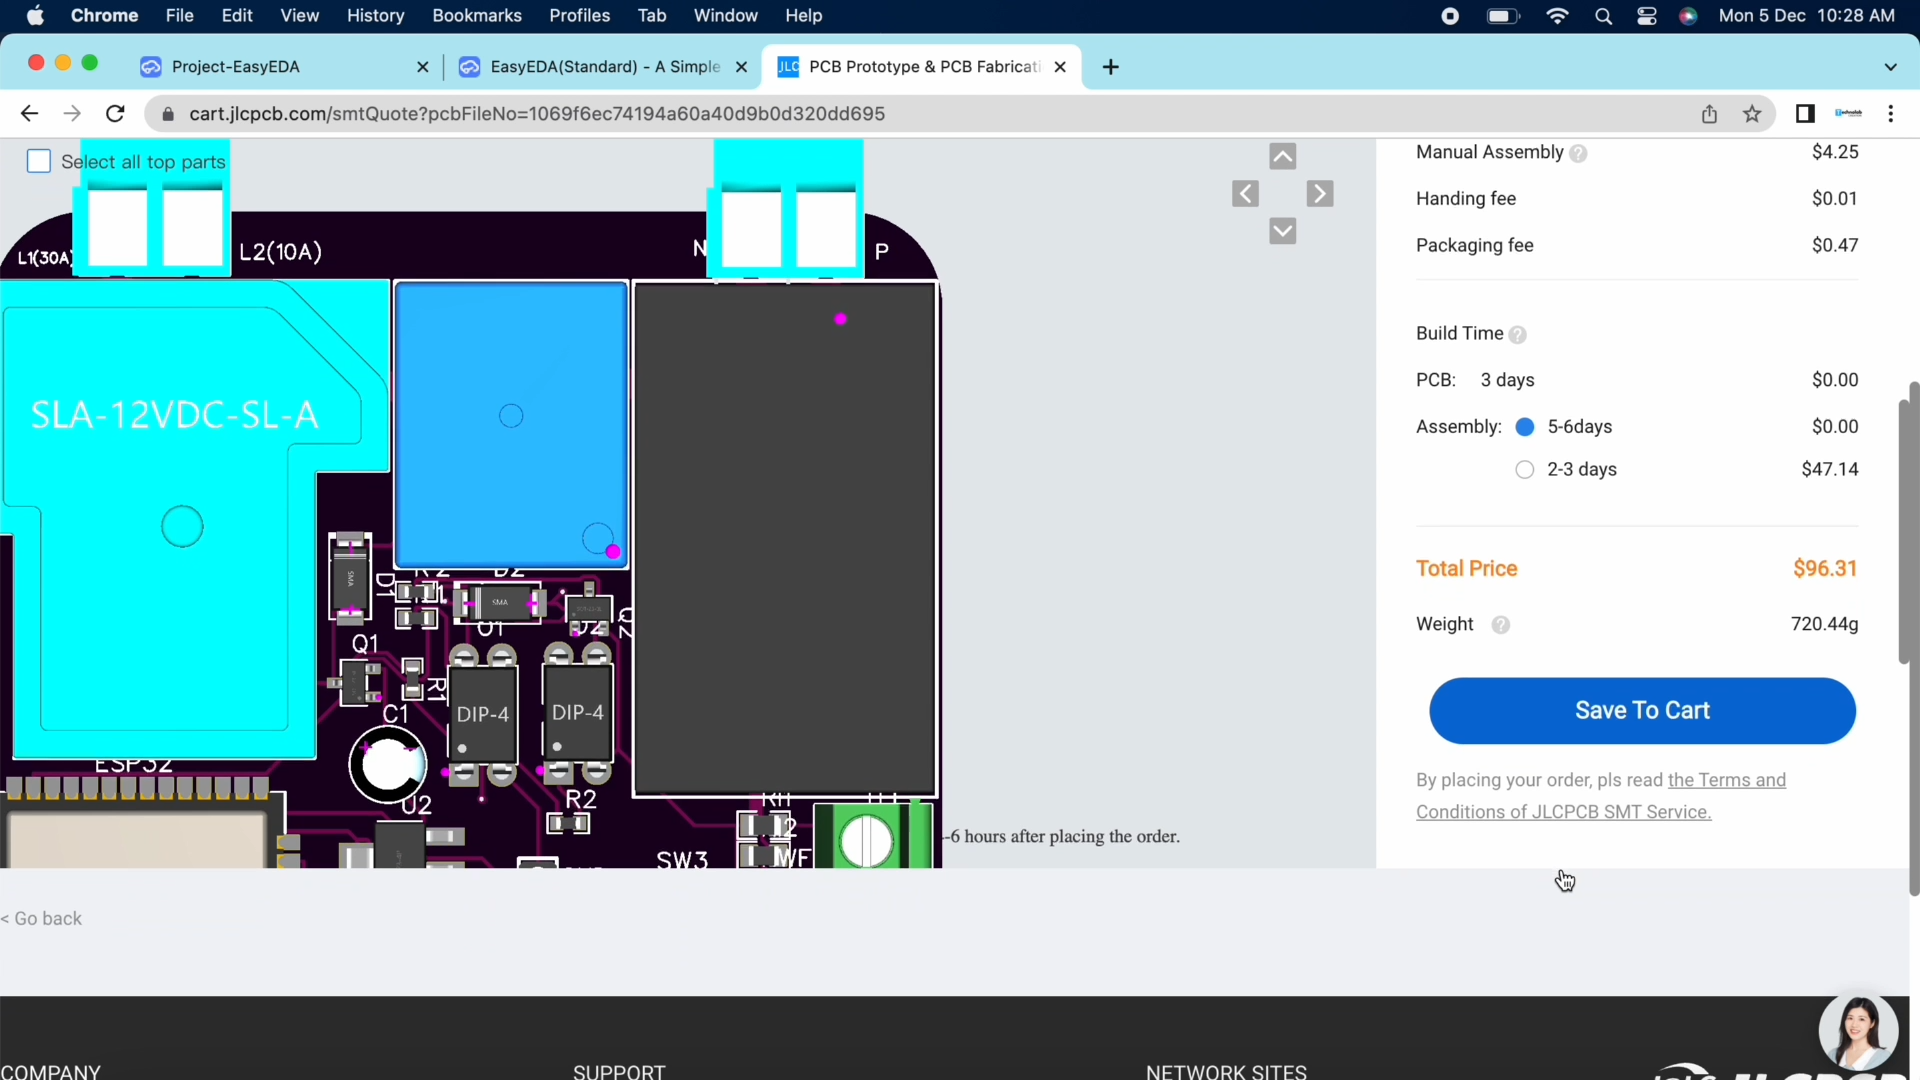
Task: Close the Project-EasyEDA tab
Action: click(x=422, y=67)
